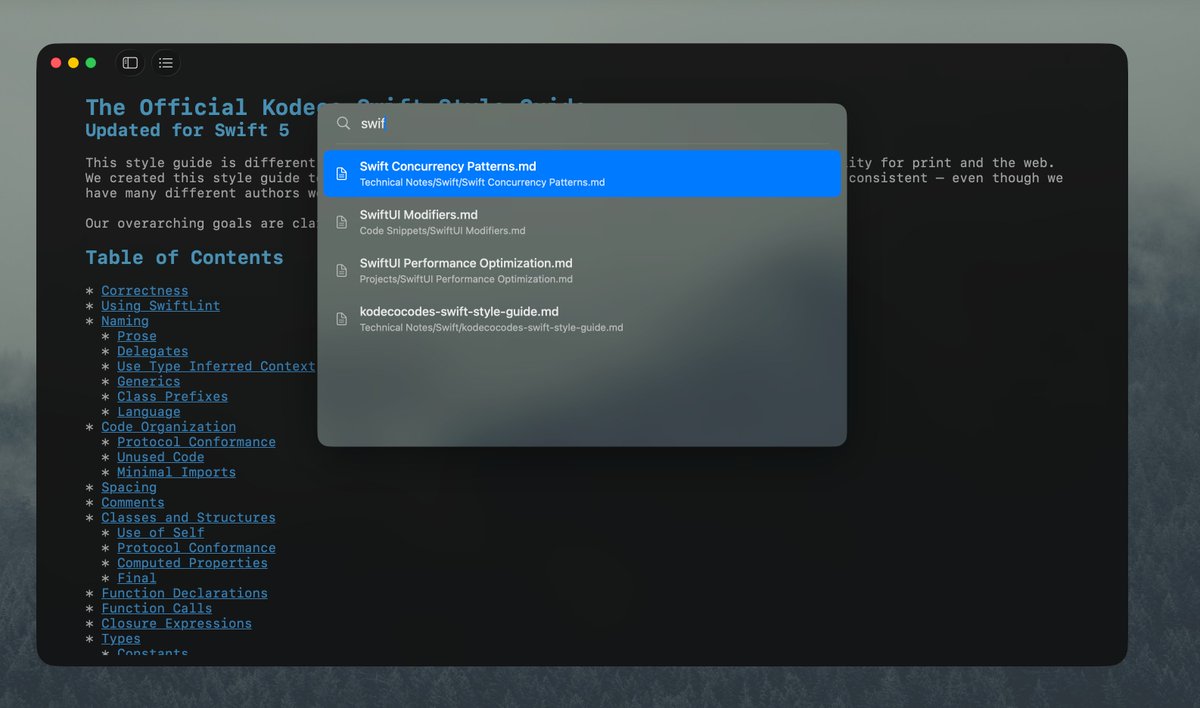Open the Closure Expressions link
The image size is (1200, 708).
(176, 623)
